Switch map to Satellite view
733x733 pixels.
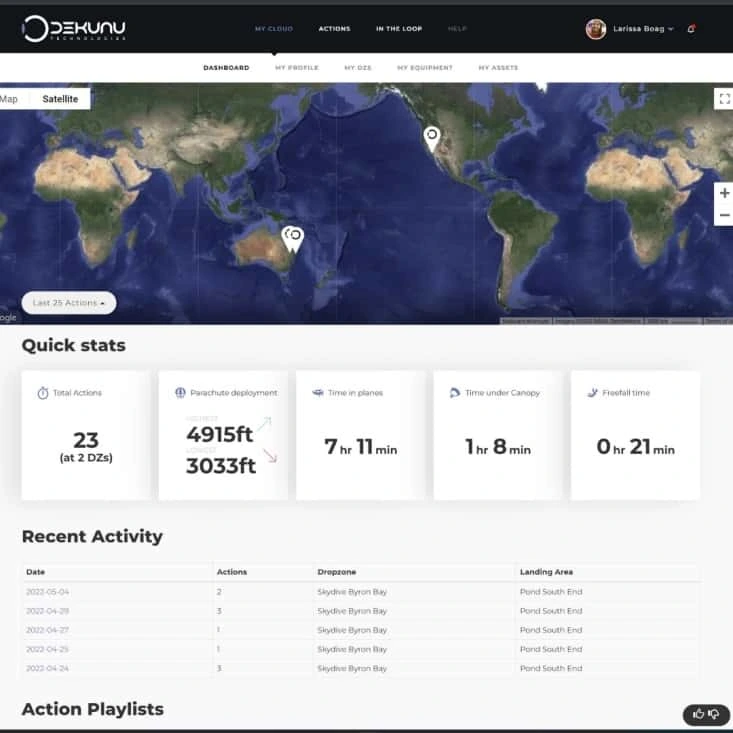tap(60, 99)
